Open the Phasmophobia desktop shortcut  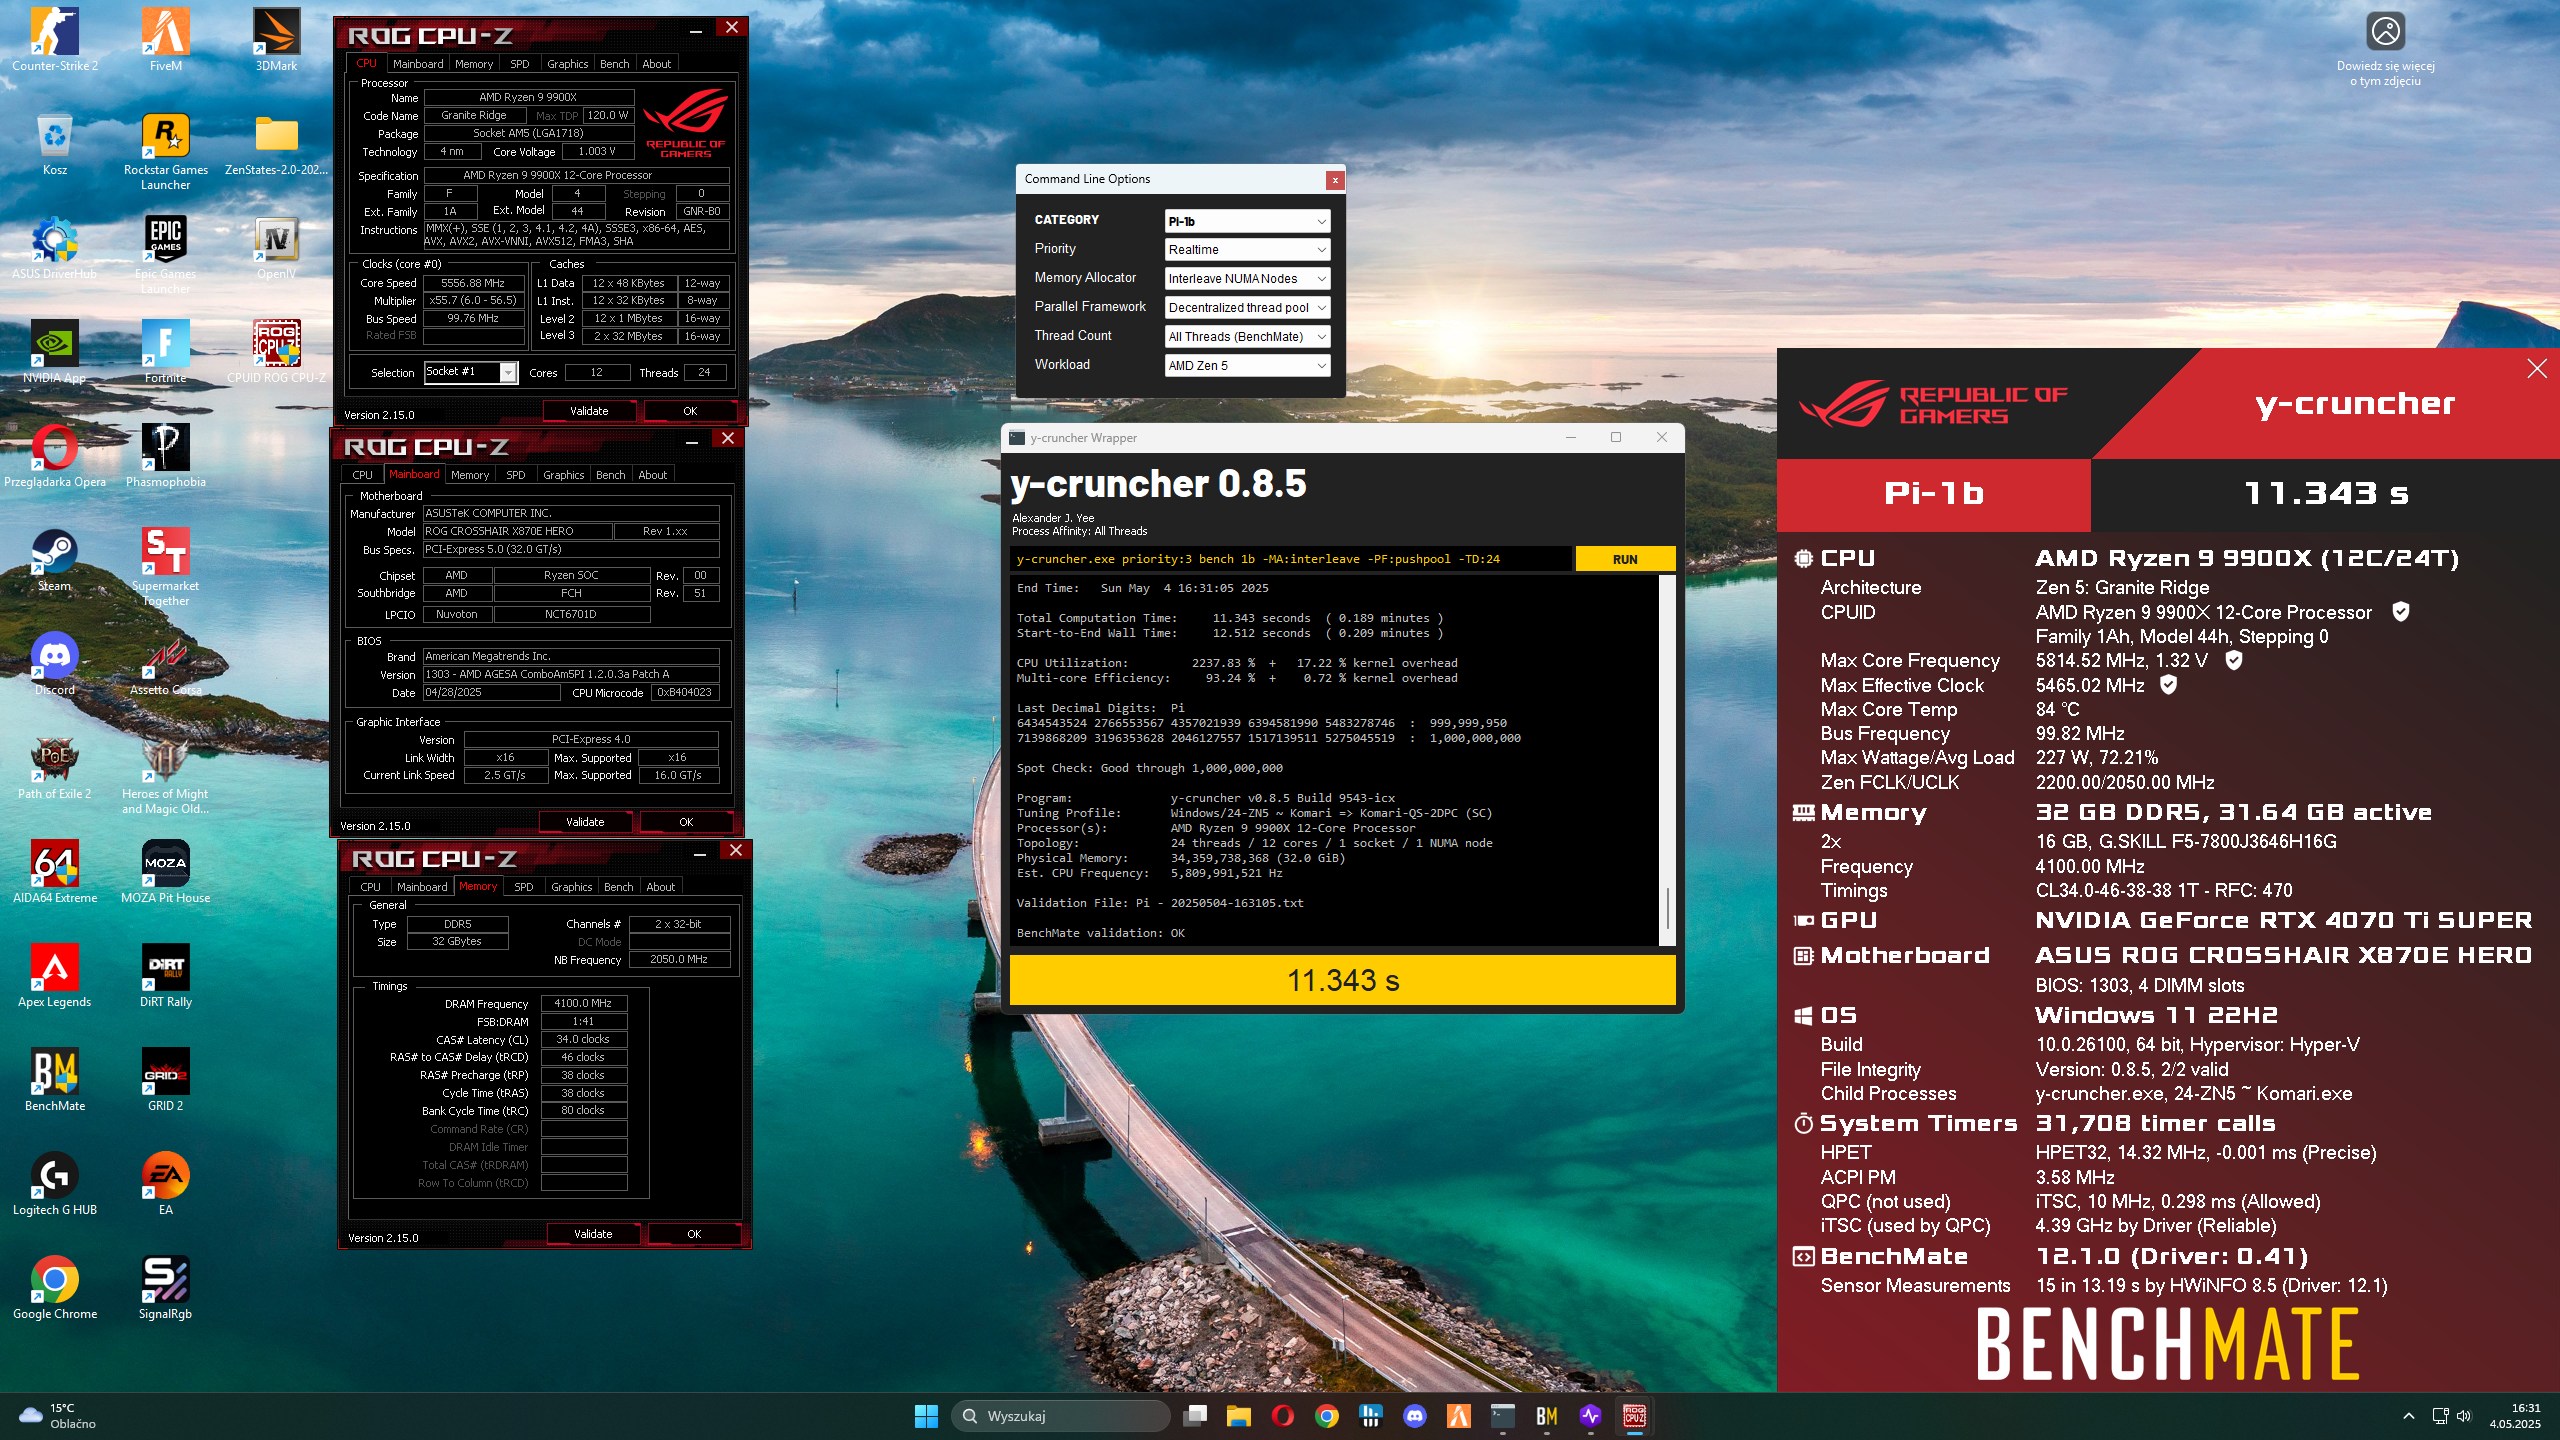coord(166,457)
